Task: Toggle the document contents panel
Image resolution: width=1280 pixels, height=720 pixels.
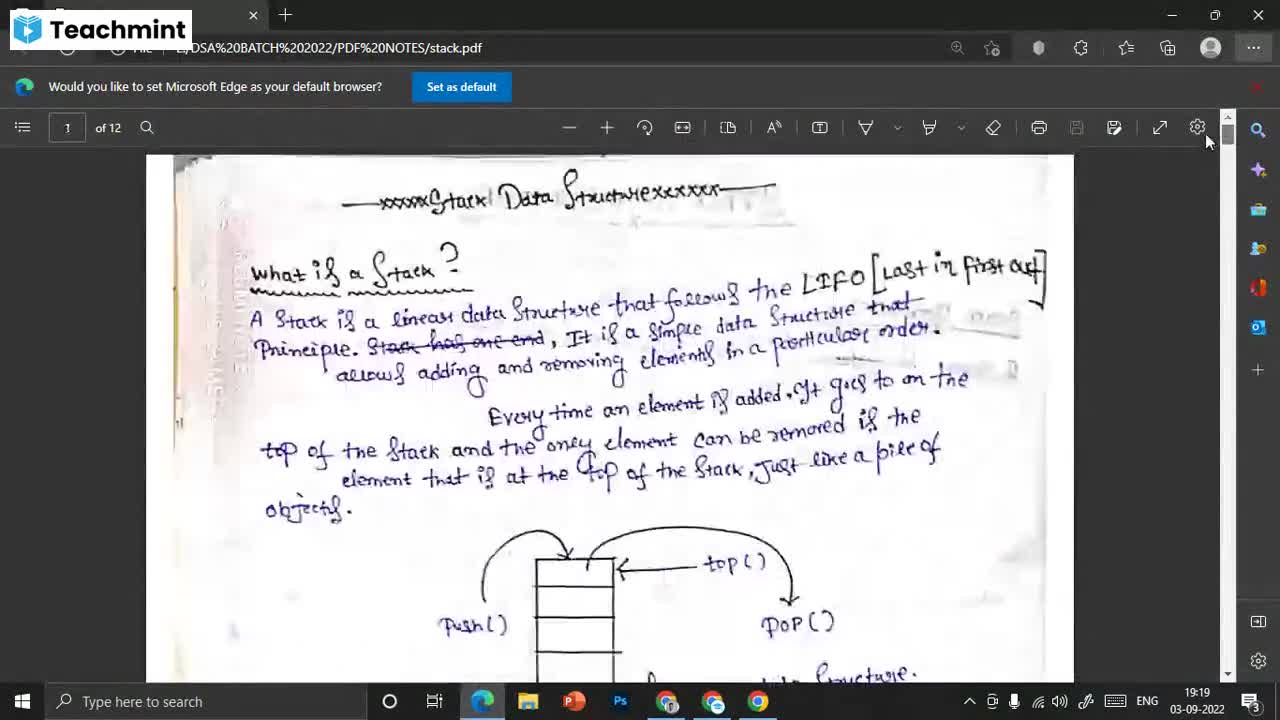Action: click(22, 127)
